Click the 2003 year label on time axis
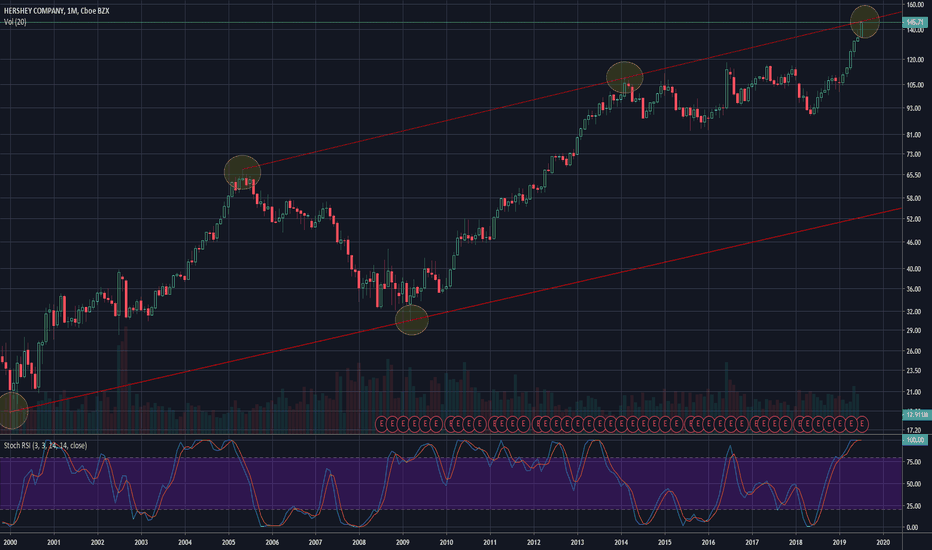932x550 pixels. click(141, 542)
